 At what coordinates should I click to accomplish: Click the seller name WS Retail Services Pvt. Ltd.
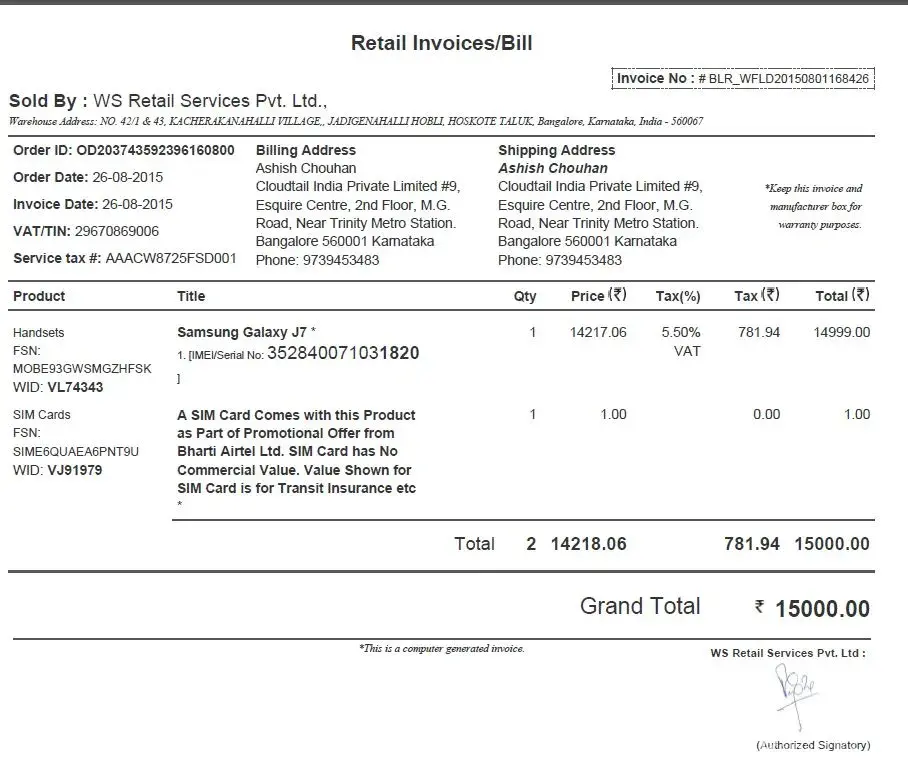pos(210,101)
